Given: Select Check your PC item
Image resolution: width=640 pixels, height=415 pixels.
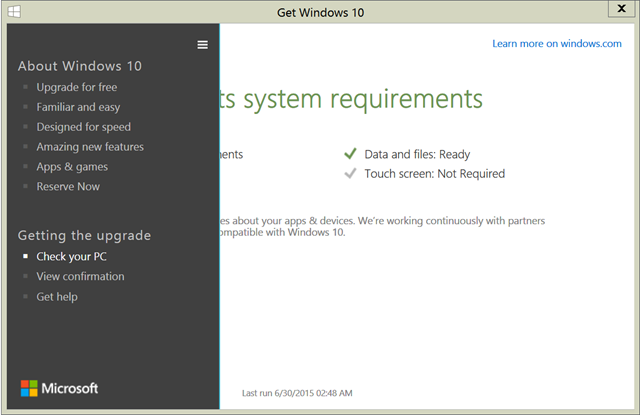Looking at the screenshot, I should tap(71, 257).
